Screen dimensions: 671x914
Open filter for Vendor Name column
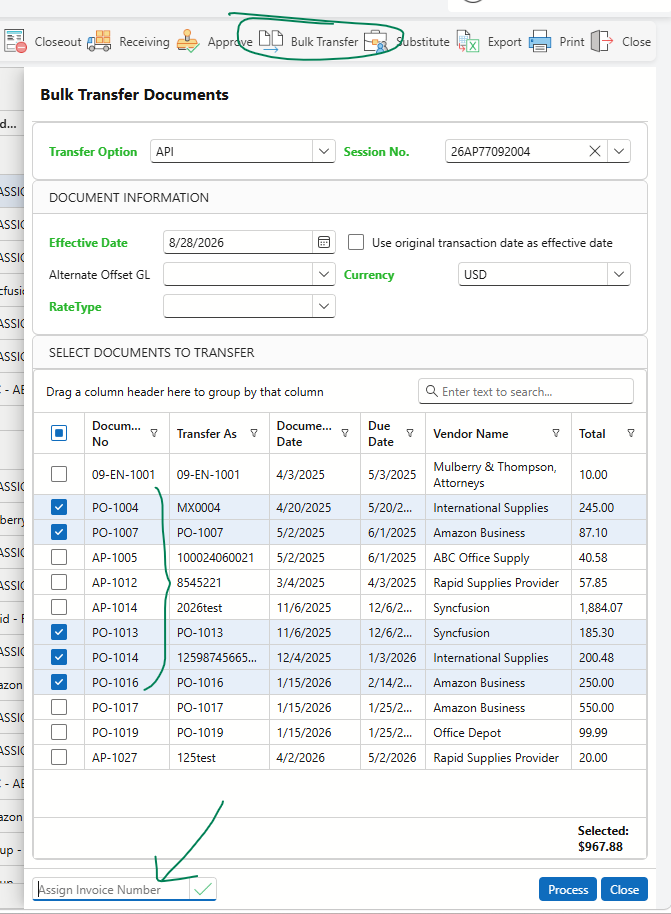point(556,433)
